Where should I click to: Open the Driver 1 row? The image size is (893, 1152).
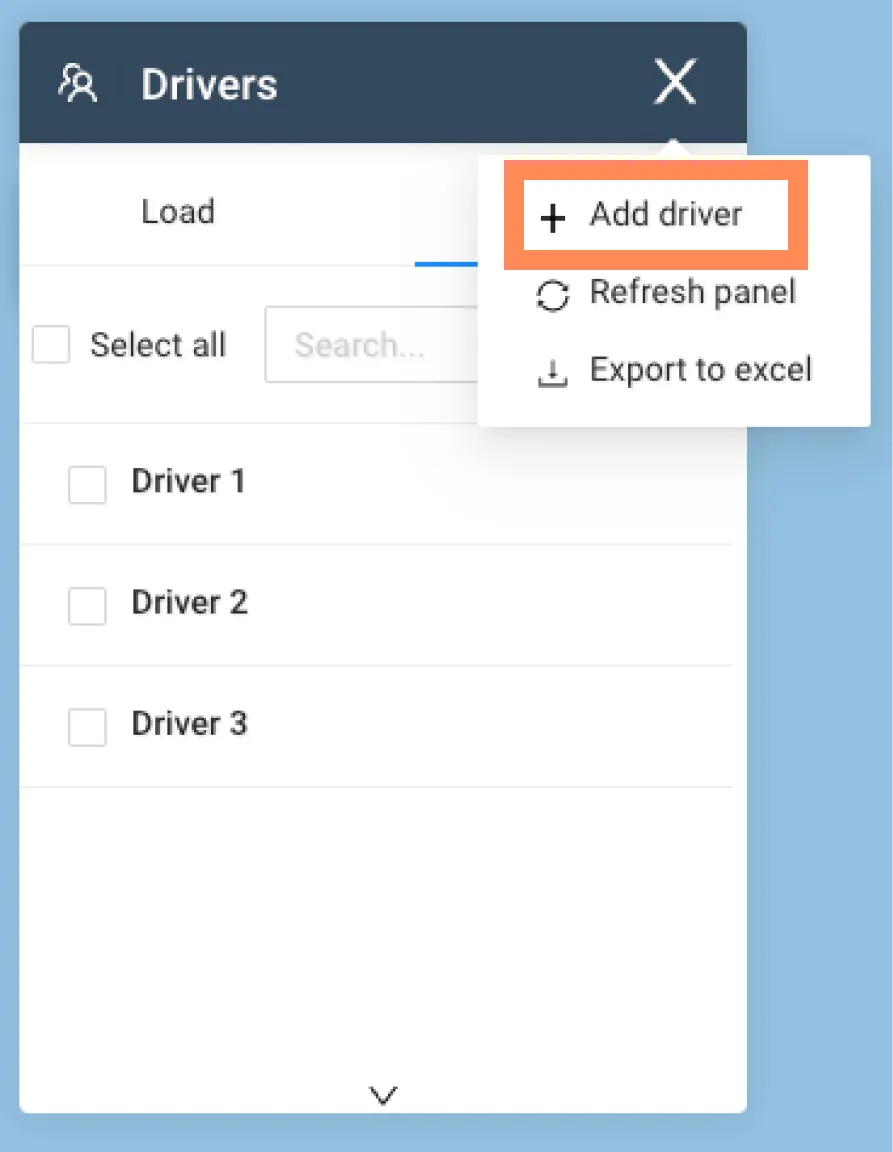[376, 483]
